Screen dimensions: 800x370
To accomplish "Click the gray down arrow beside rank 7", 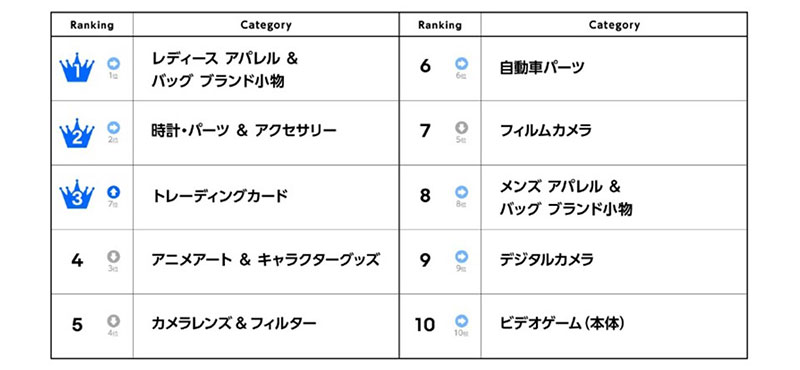I will tap(462, 128).
